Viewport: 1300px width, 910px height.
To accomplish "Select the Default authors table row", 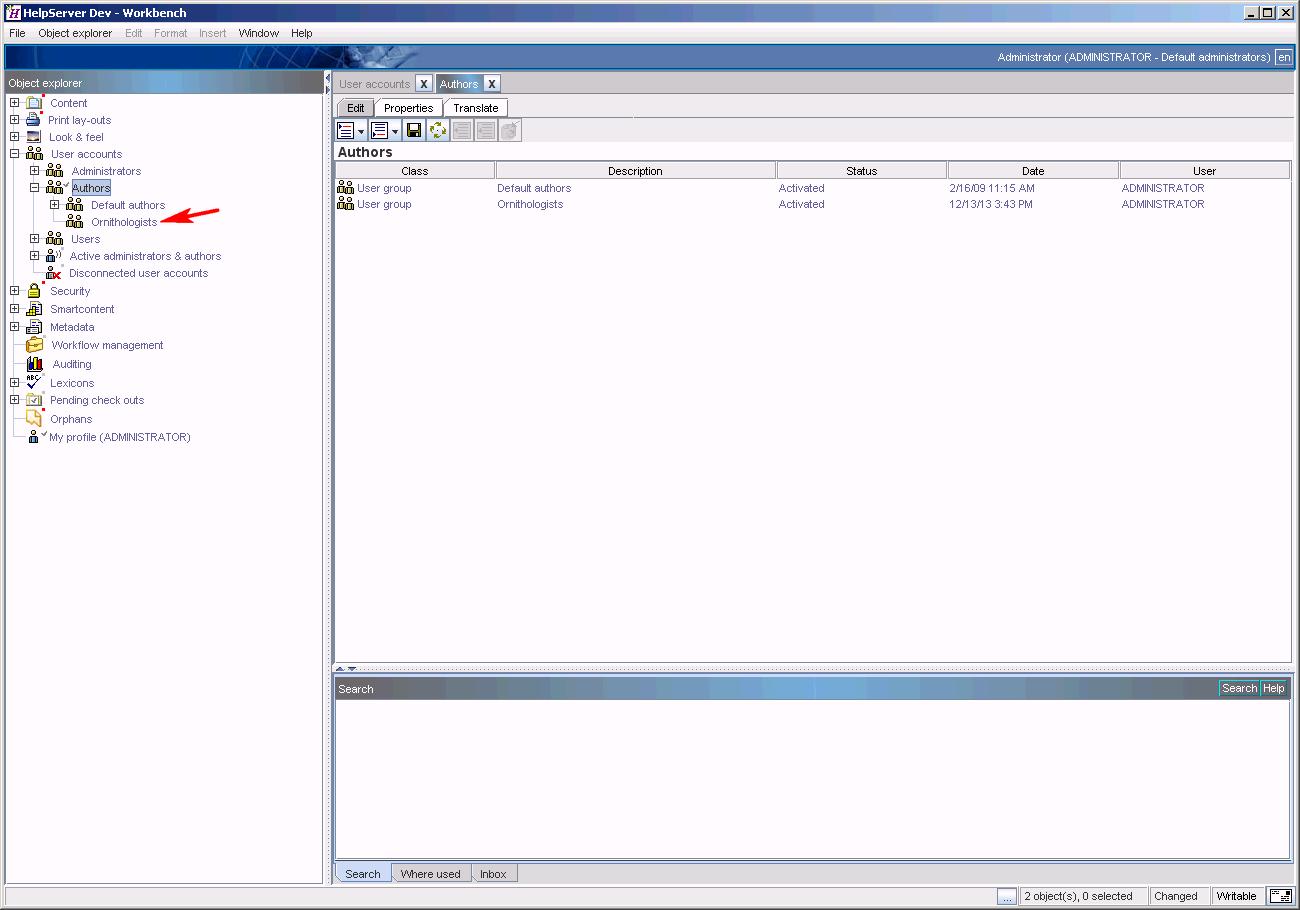I will (812, 188).
